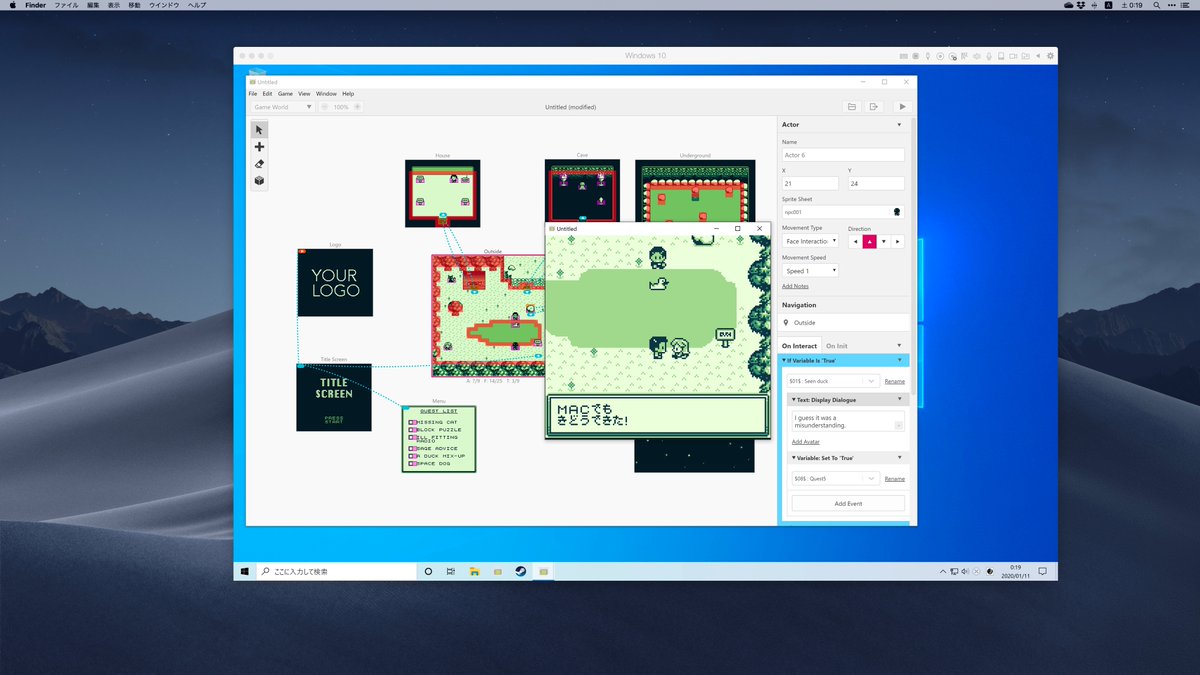Switch to the On Init tab
Screen dimensions: 1200x675
837,346
